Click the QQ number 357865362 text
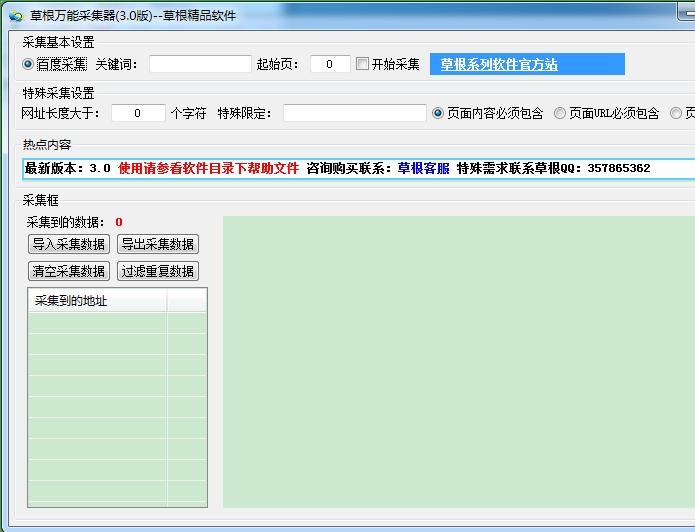Image resolution: width=695 pixels, height=532 pixels. click(x=619, y=168)
